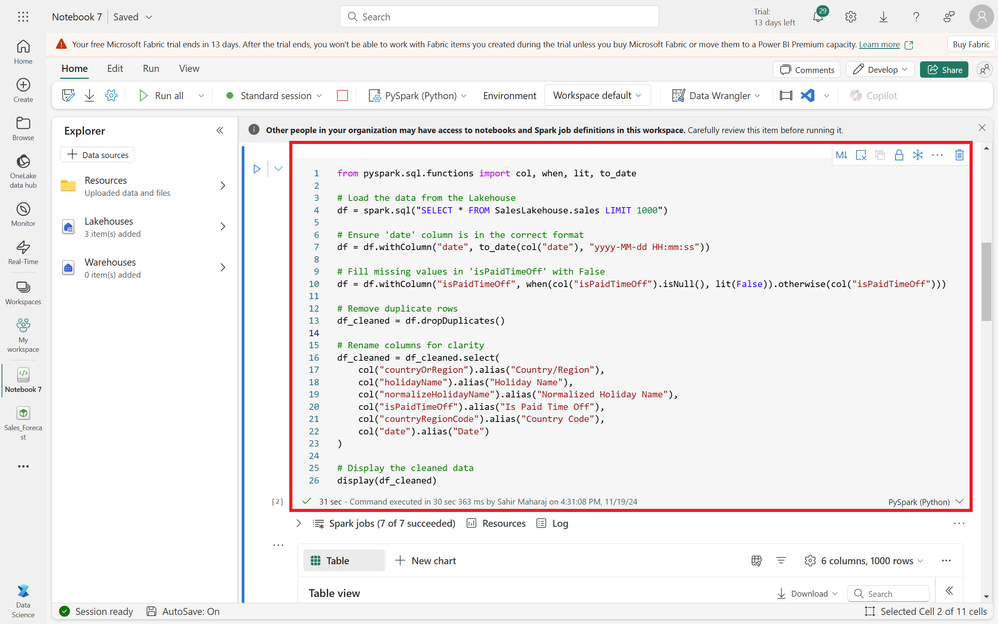The height and width of the screenshot is (624, 998).
Task: Open the Log tab under the cell
Action: coord(552,523)
